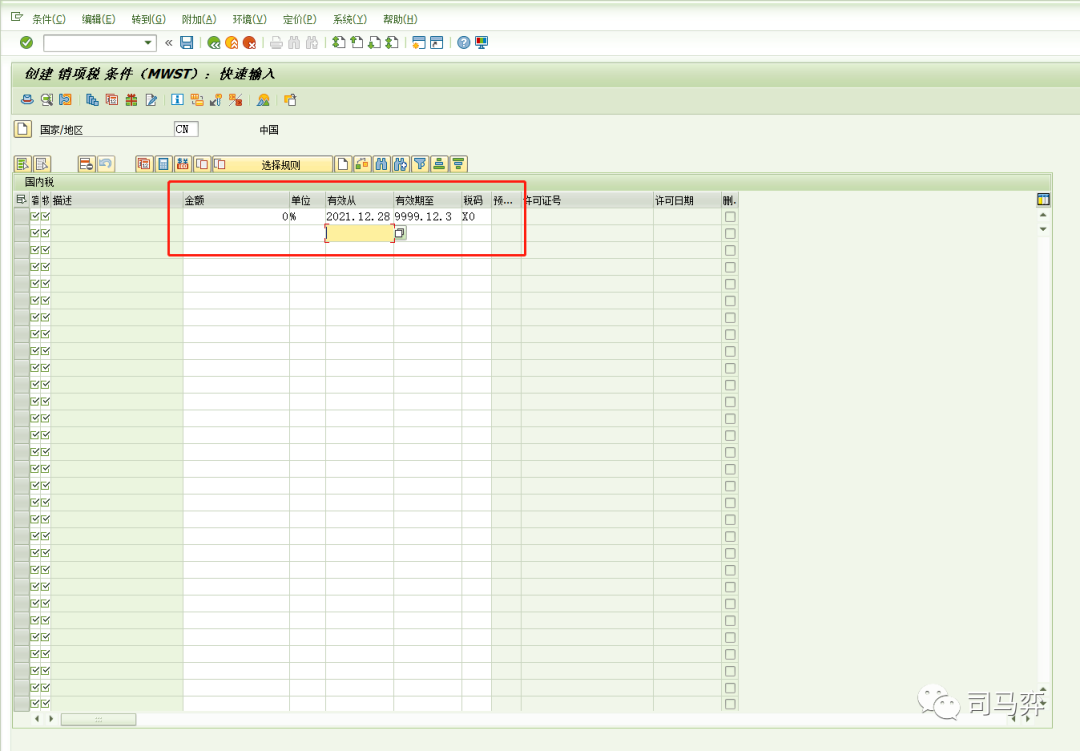1080x751 pixels.
Task: Click the command input field
Action: point(94,43)
